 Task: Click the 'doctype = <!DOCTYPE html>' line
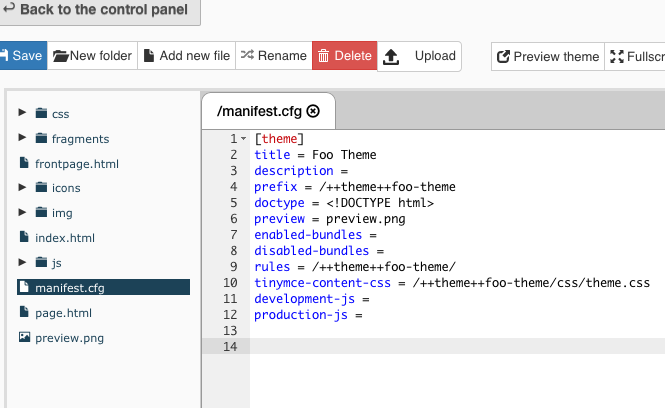(344, 203)
